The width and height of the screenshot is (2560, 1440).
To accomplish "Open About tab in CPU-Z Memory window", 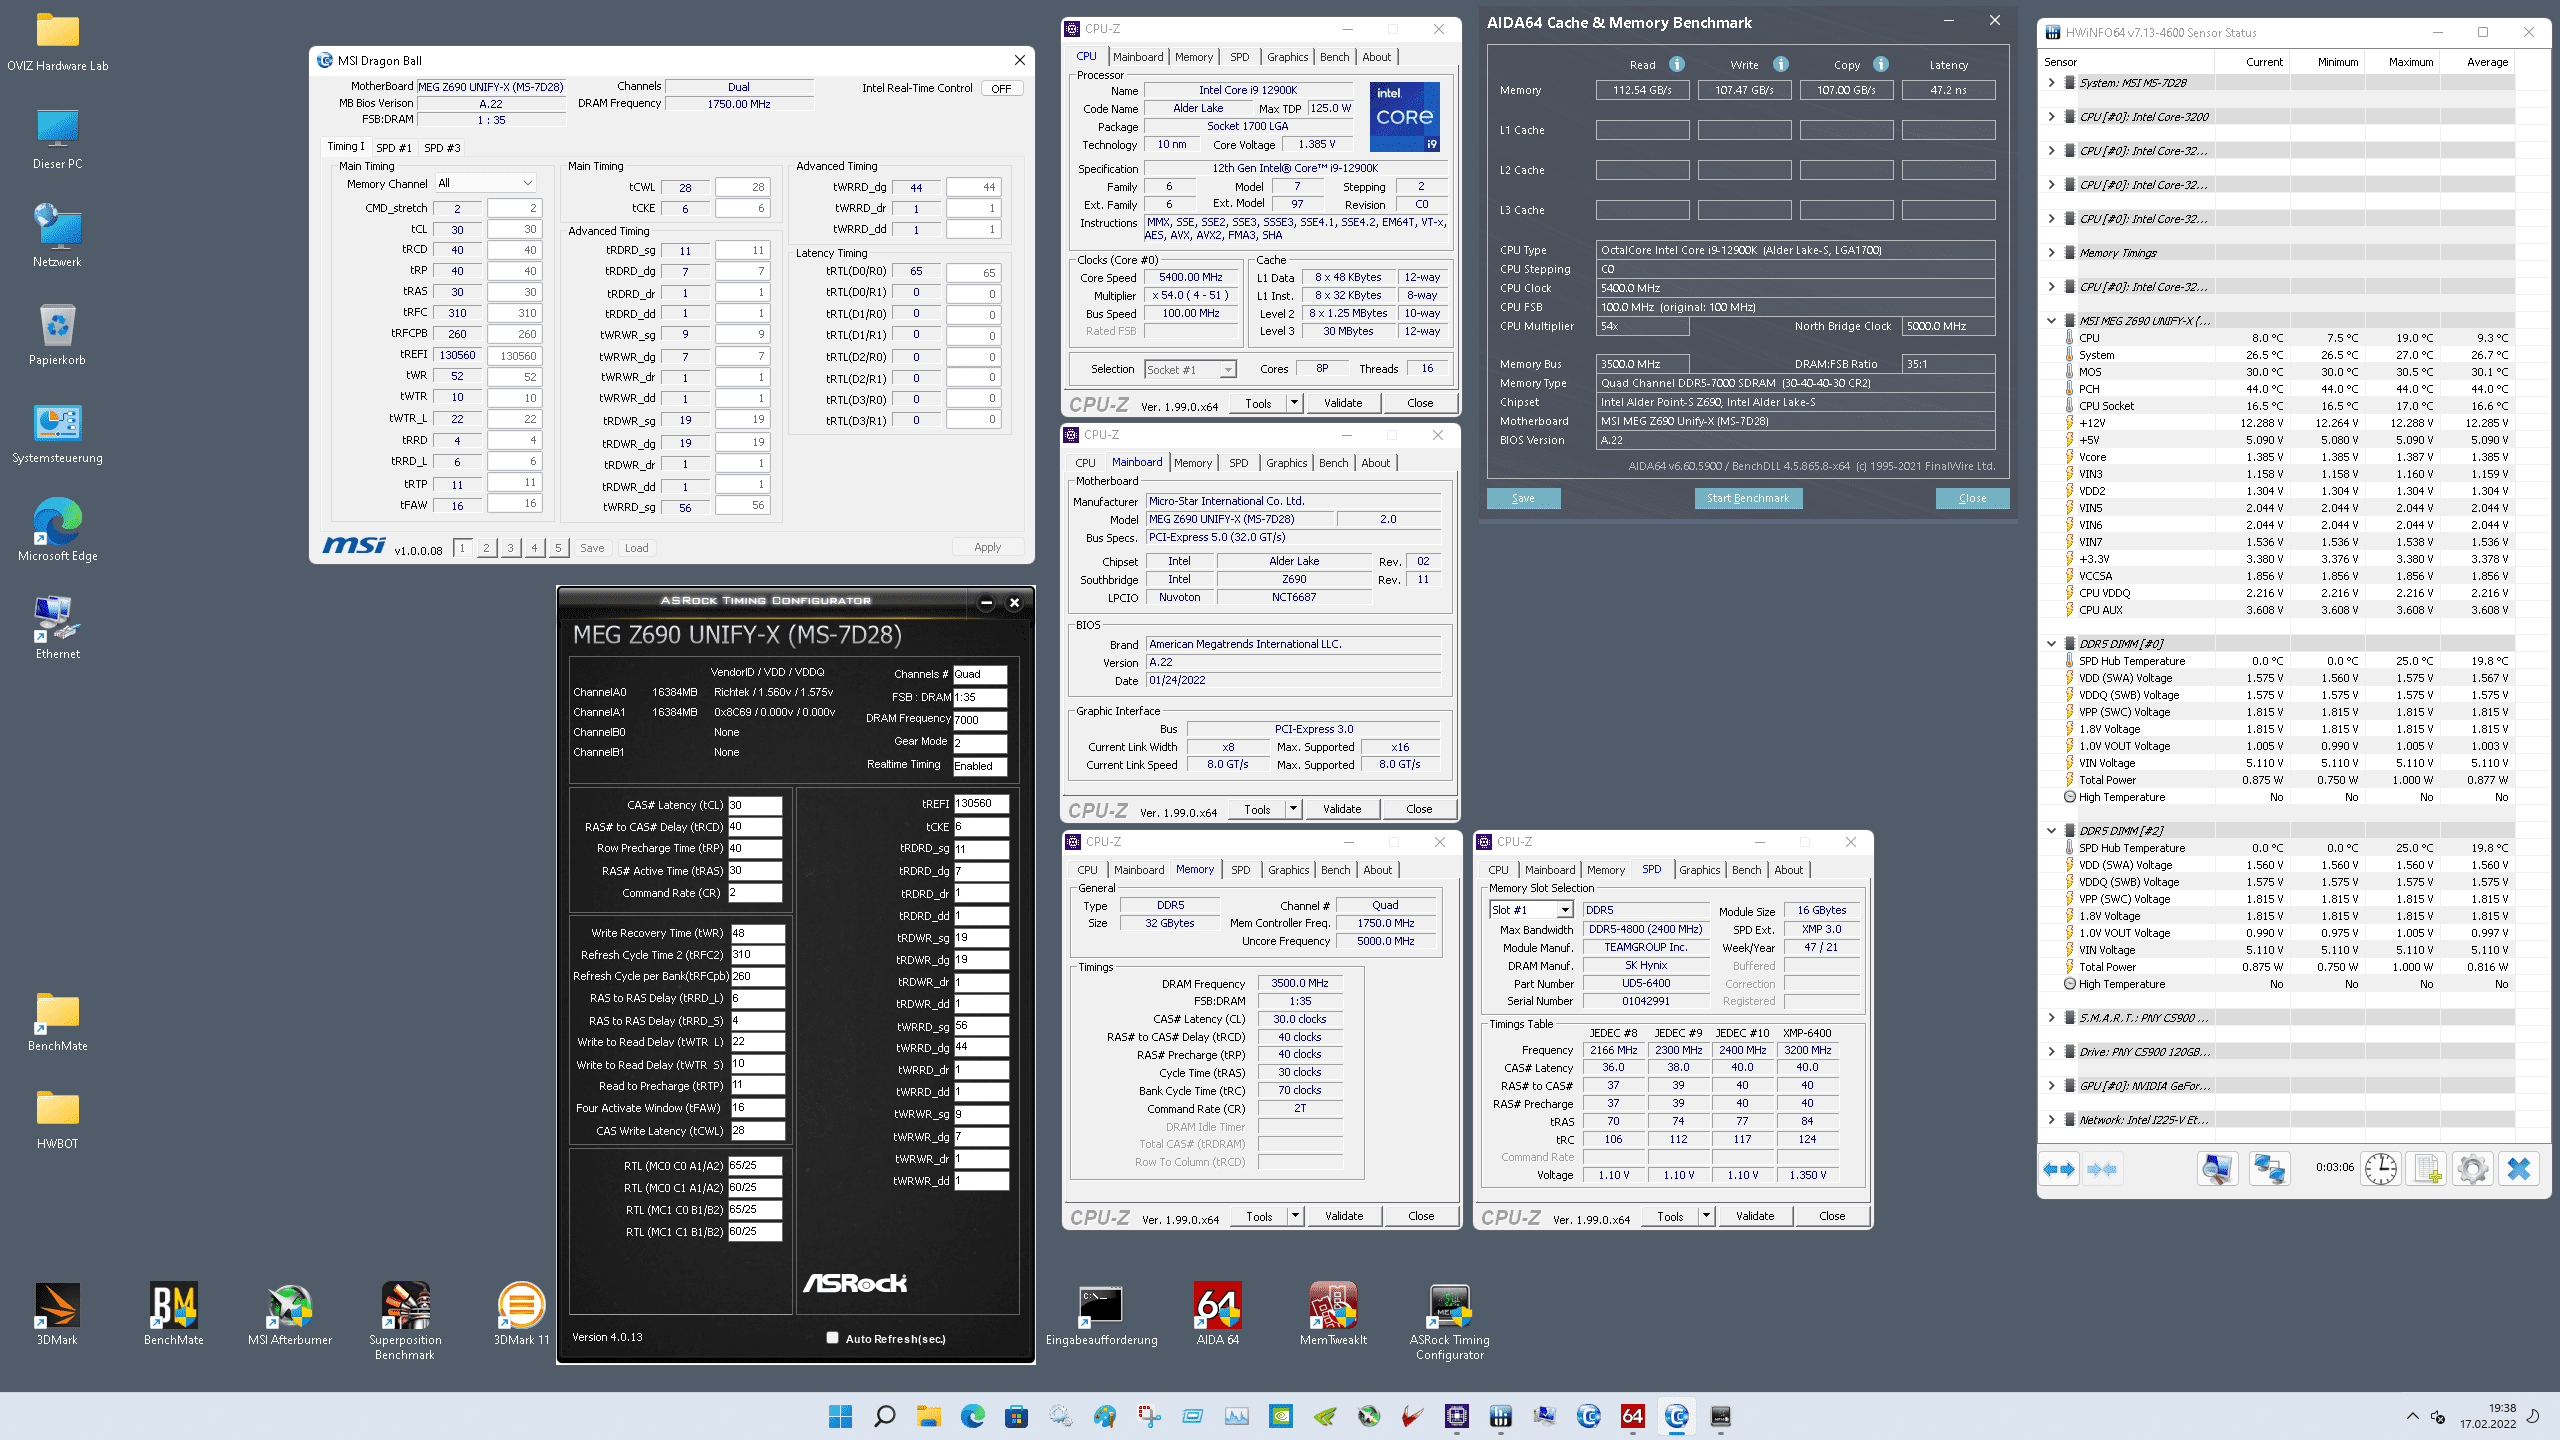I will [1377, 870].
